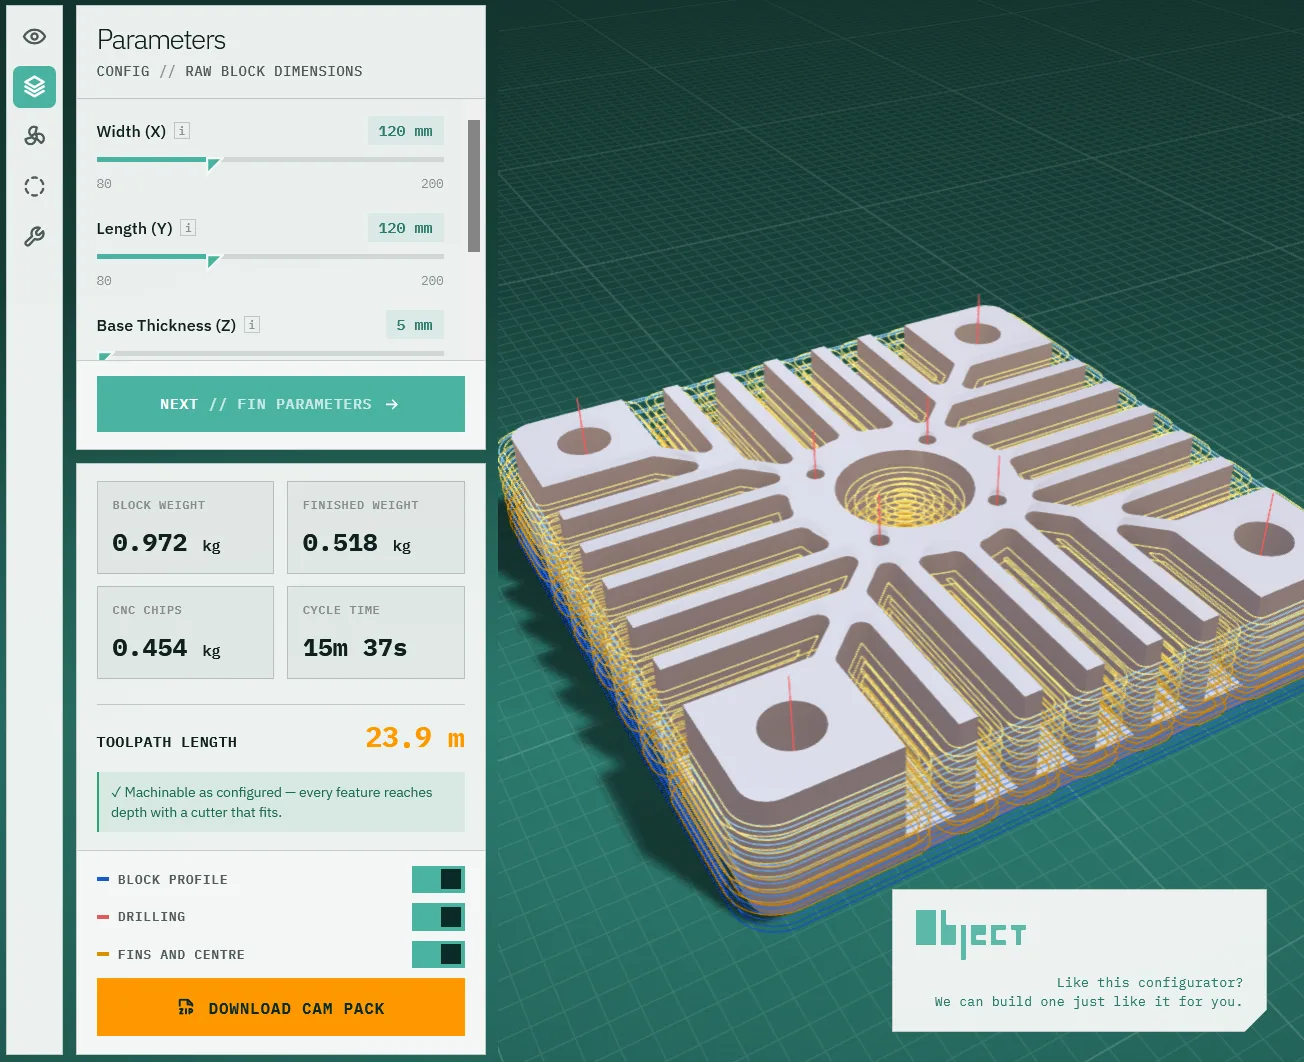The height and width of the screenshot is (1062, 1304).
Task: Click the Cycle Time 15m 37s card
Action: click(376, 633)
